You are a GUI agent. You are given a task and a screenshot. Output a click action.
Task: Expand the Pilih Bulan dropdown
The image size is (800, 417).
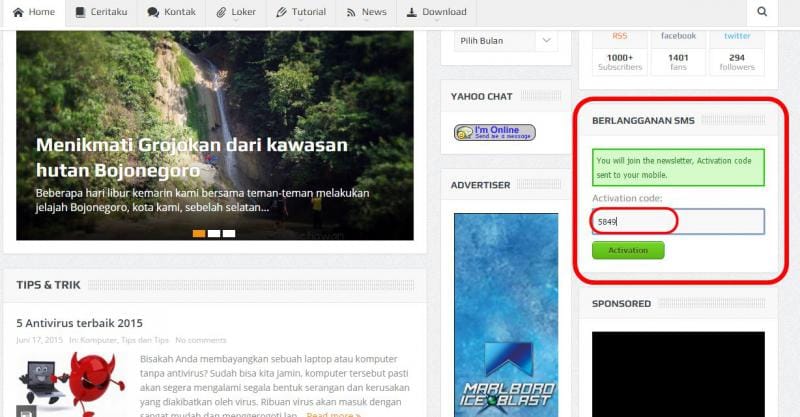point(506,41)
